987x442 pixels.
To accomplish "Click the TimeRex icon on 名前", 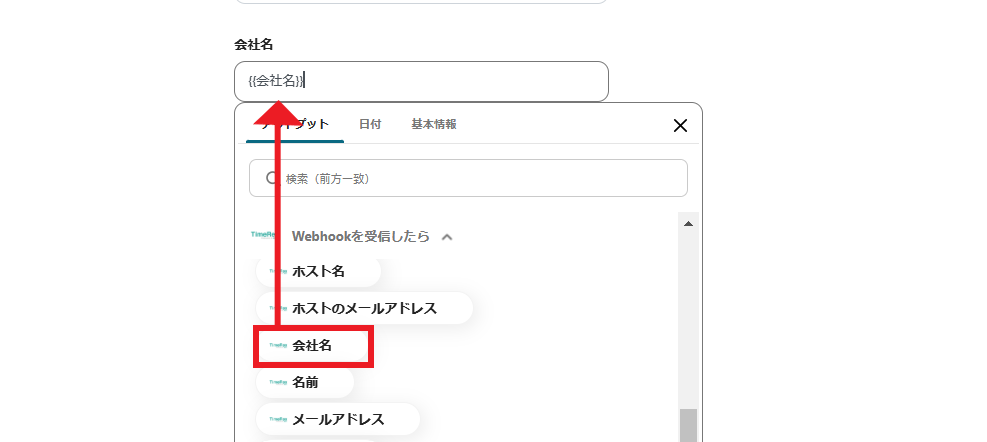I will coord(278,382).
